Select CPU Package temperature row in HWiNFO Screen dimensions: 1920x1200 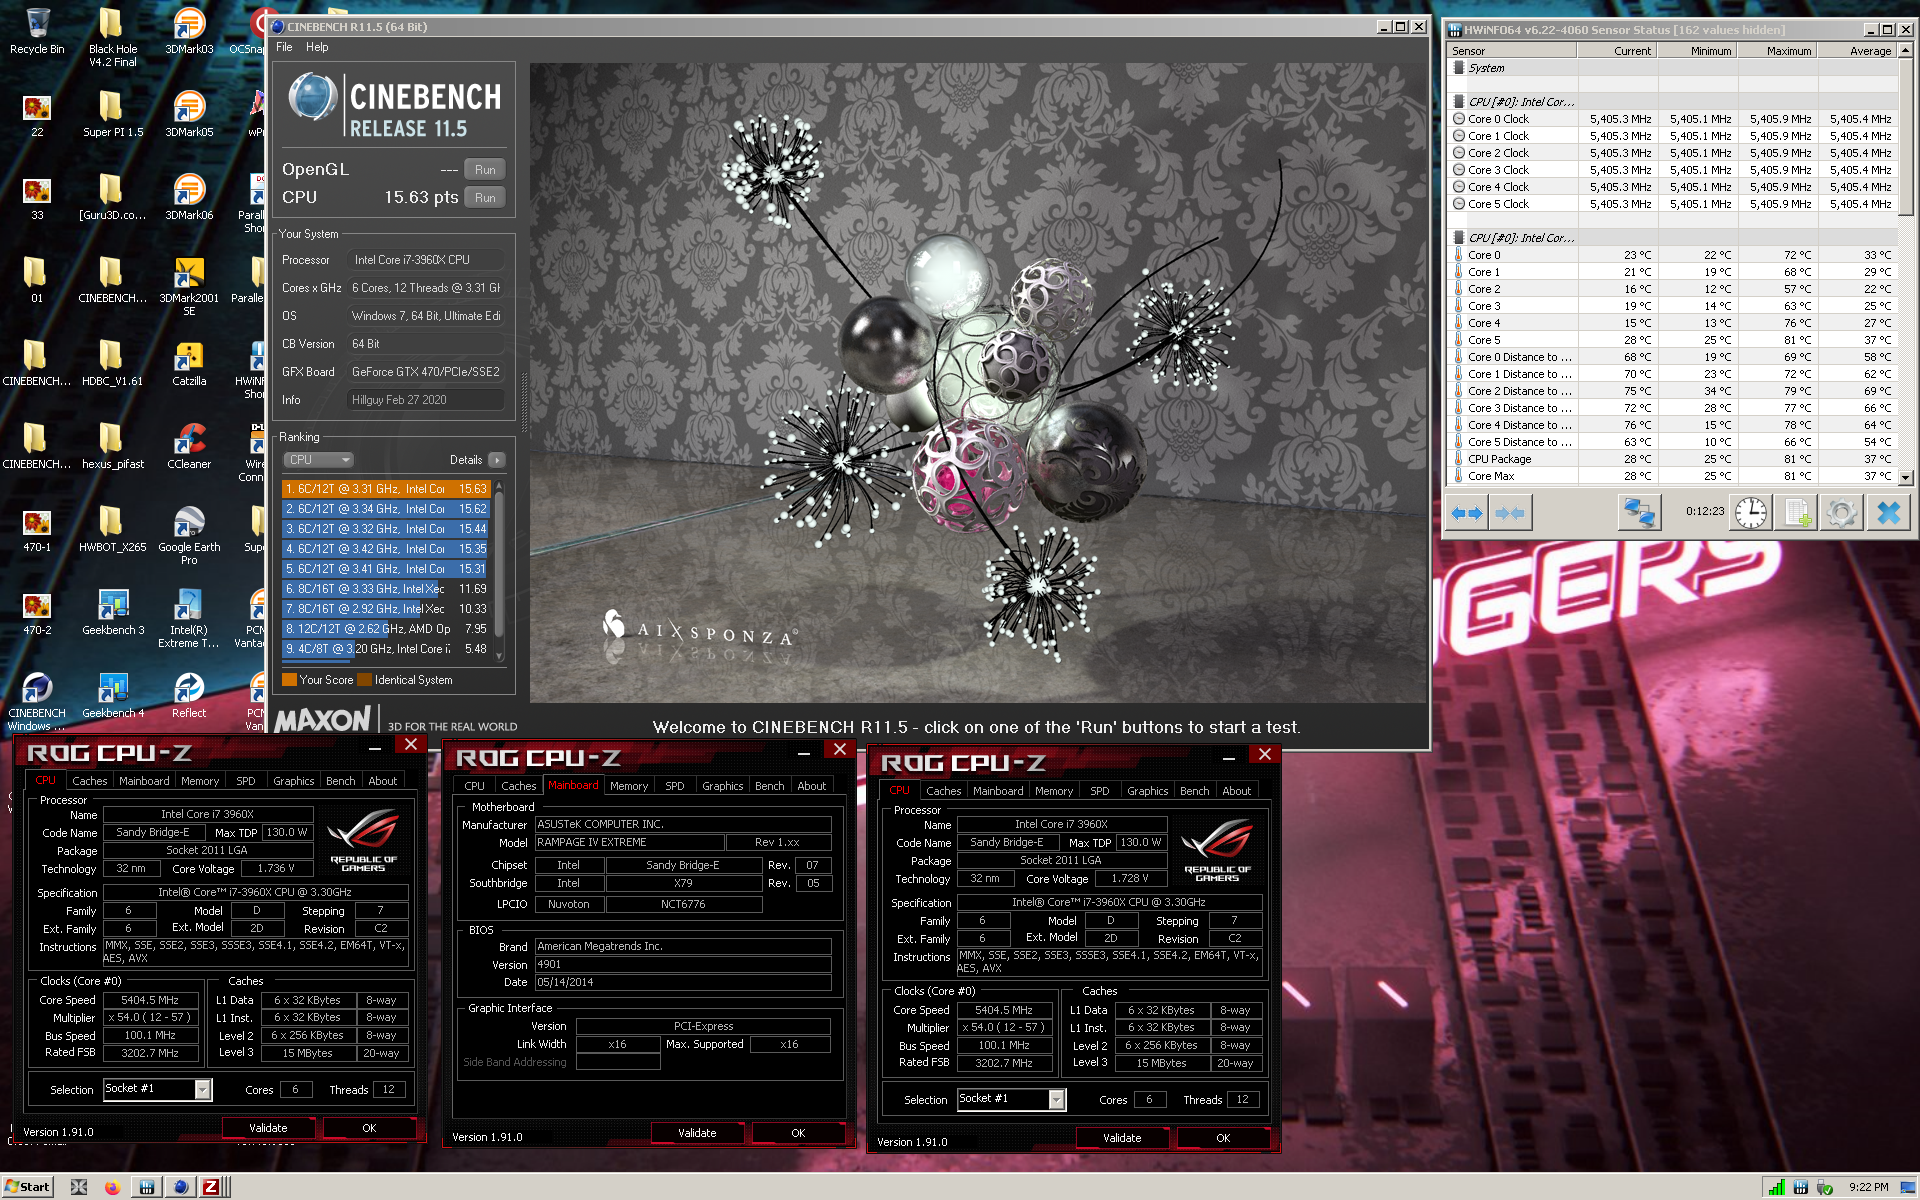[x=1672, y=459]
